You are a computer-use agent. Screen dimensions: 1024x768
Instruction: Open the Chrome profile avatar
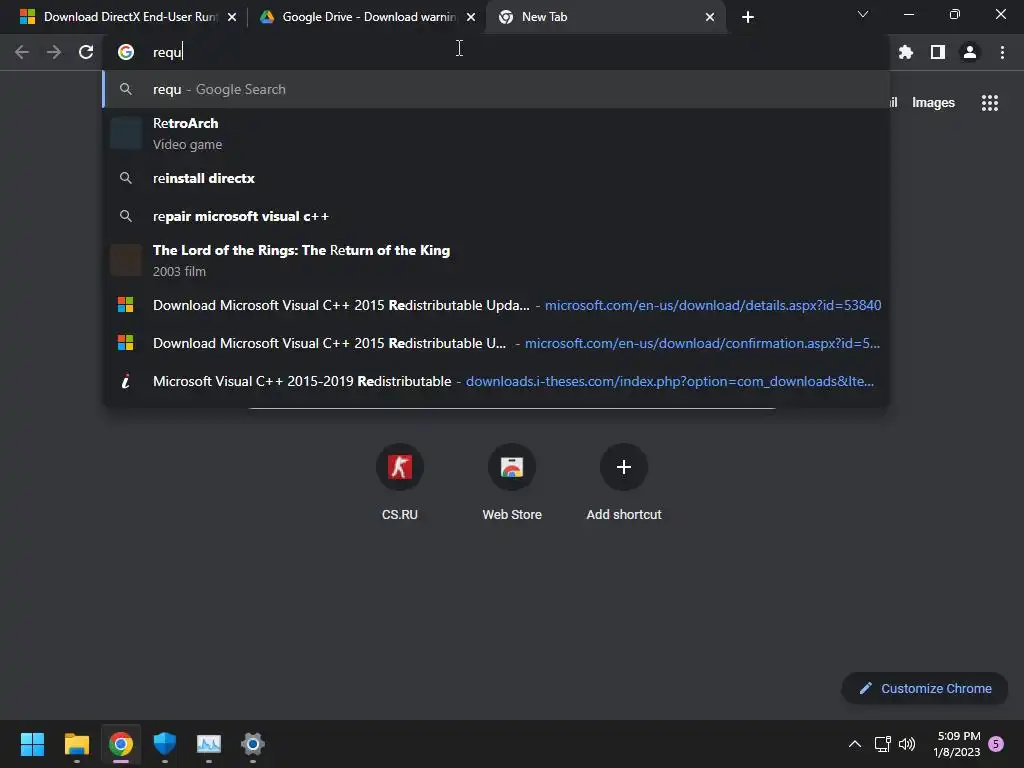click(x=970, y=52)
